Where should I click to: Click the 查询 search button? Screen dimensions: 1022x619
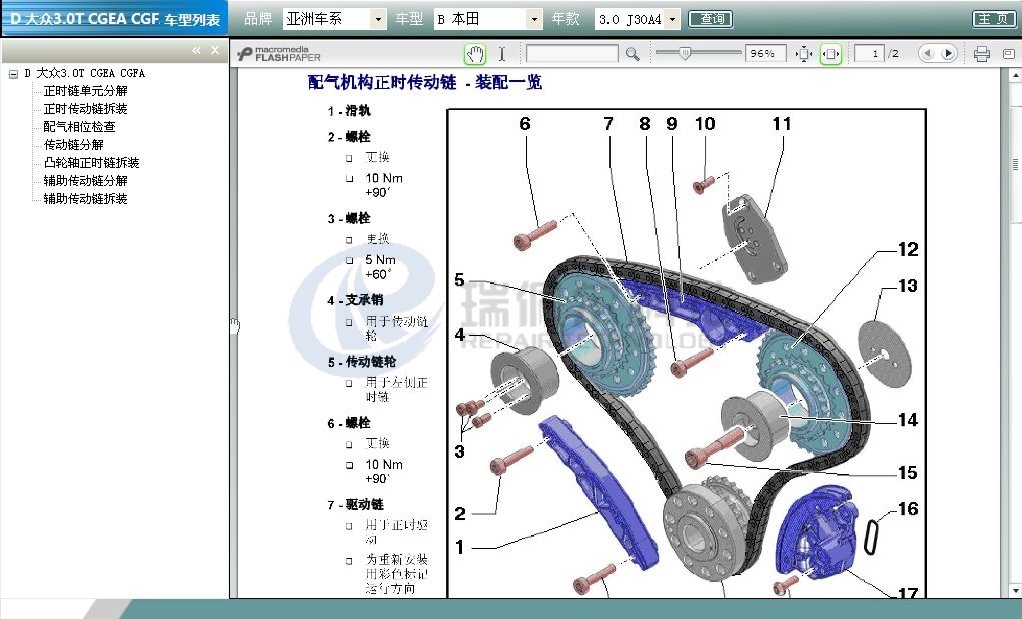(x=711, y=19)
